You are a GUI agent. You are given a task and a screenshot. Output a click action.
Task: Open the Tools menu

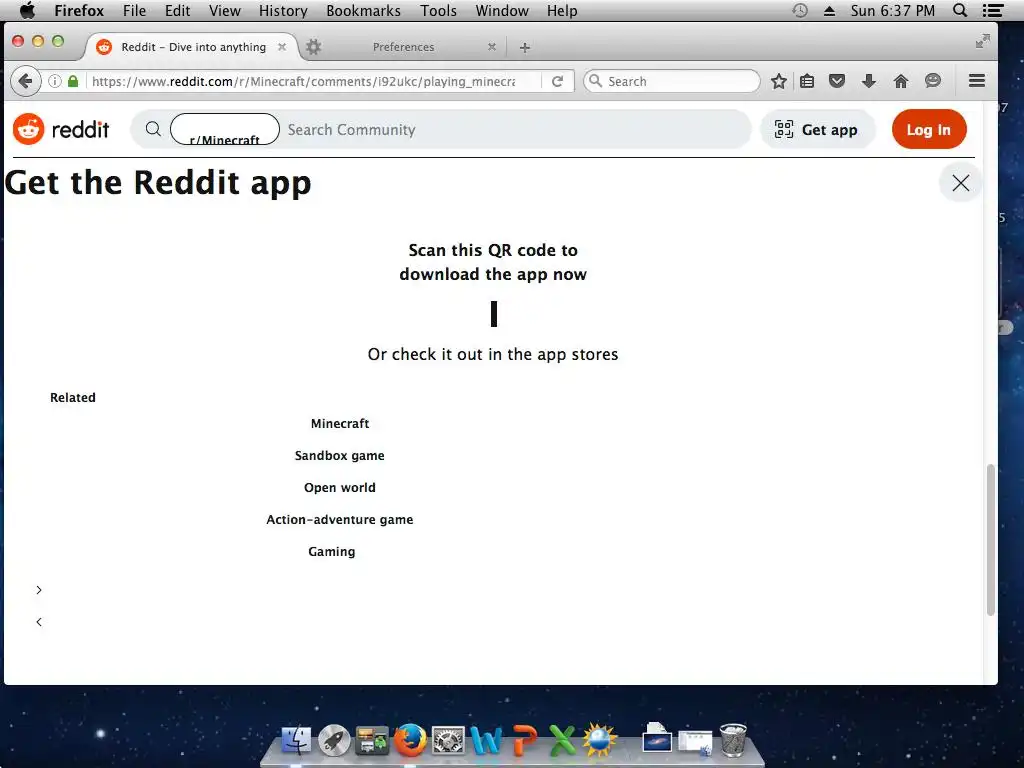click(438, 10)
